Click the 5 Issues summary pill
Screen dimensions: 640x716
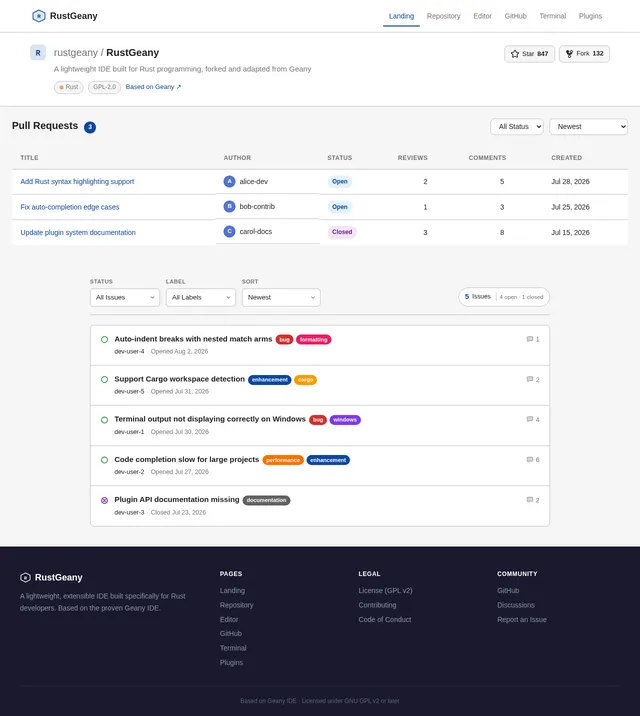click(504, 297)
